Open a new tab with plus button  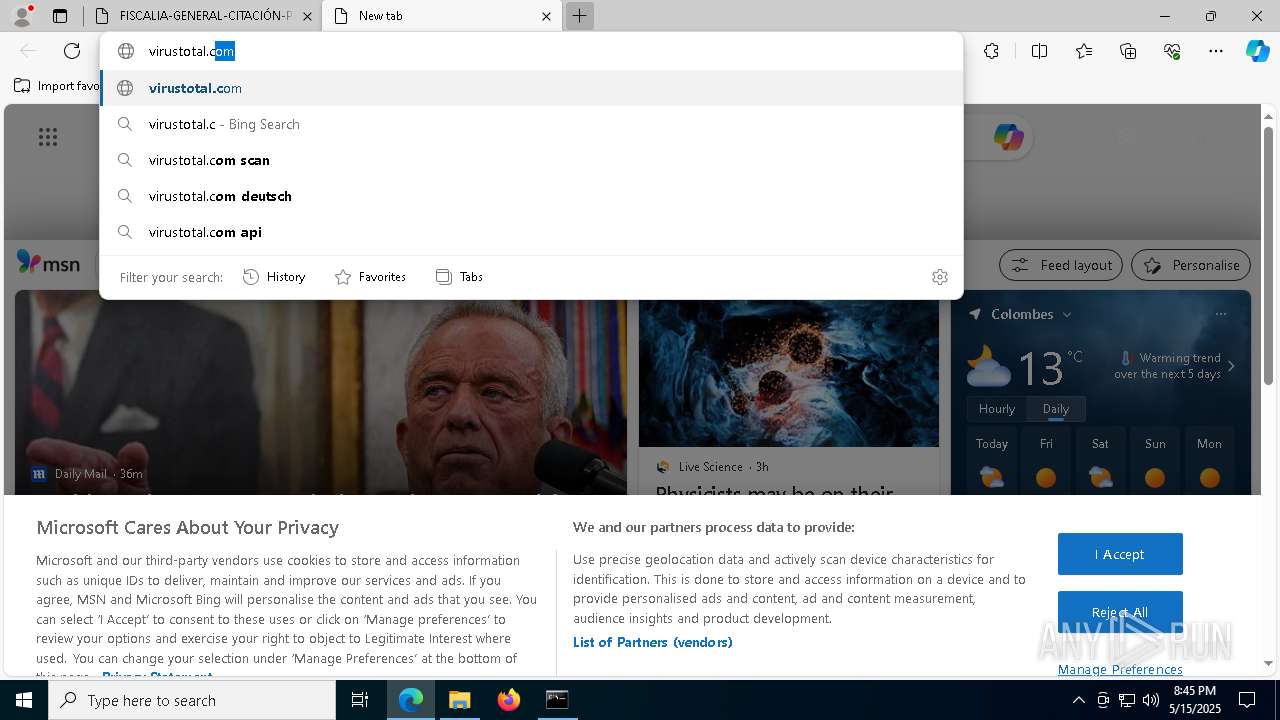click(579, 16)
